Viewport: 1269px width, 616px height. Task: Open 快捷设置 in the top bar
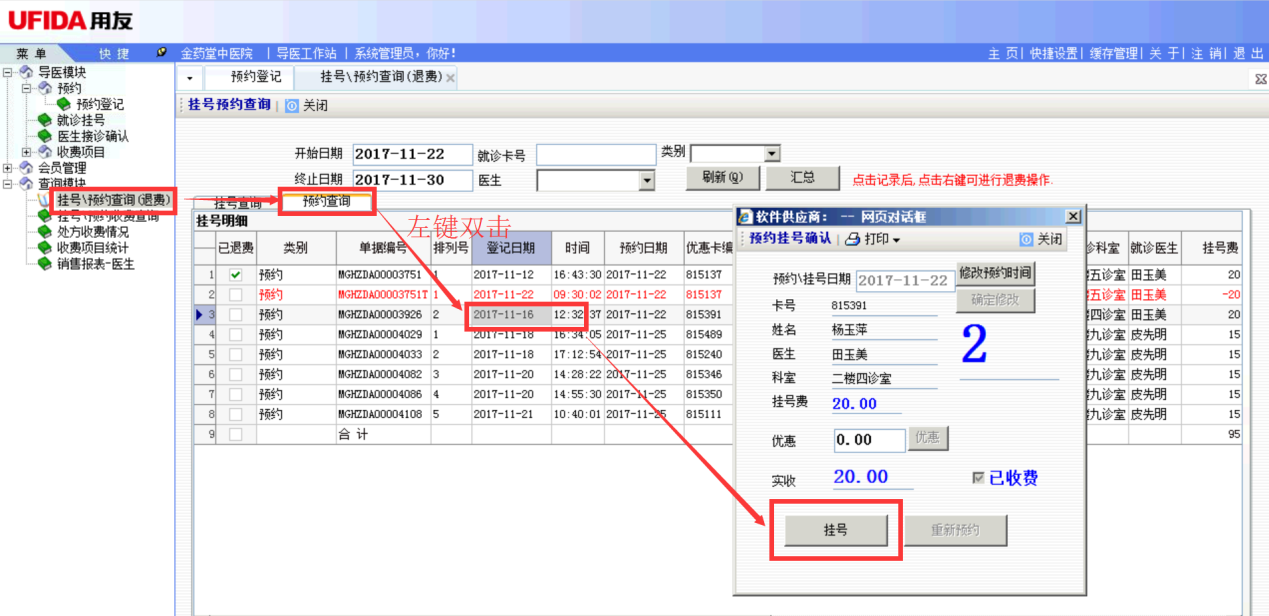coord(1054,53)
